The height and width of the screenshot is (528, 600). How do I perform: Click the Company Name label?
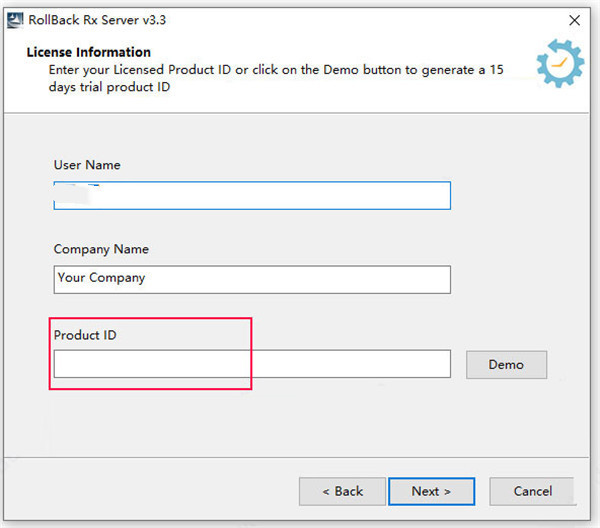(x=101, y=249)
